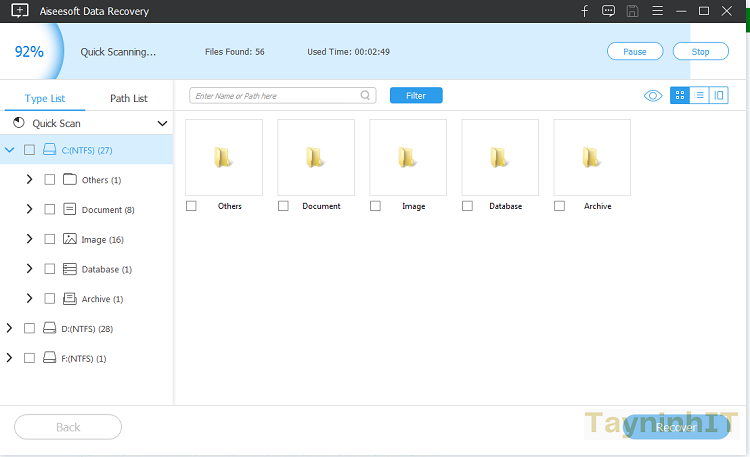Click the save scan icon in title bar
Image resolution: width=750 pixels, height=457 pixels.
632,11
